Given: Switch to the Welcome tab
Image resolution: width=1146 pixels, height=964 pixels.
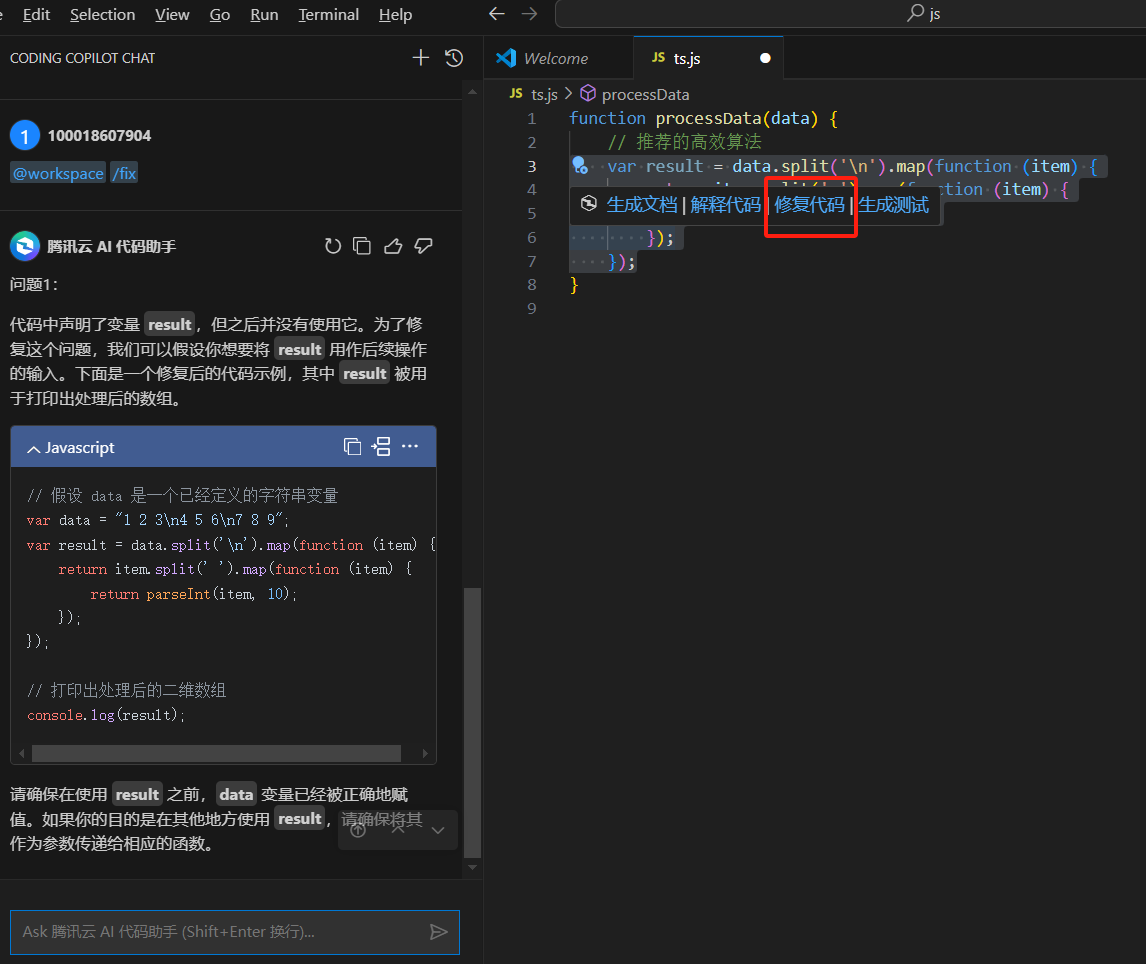Looking at the screenshot, I should coord(558,58).
